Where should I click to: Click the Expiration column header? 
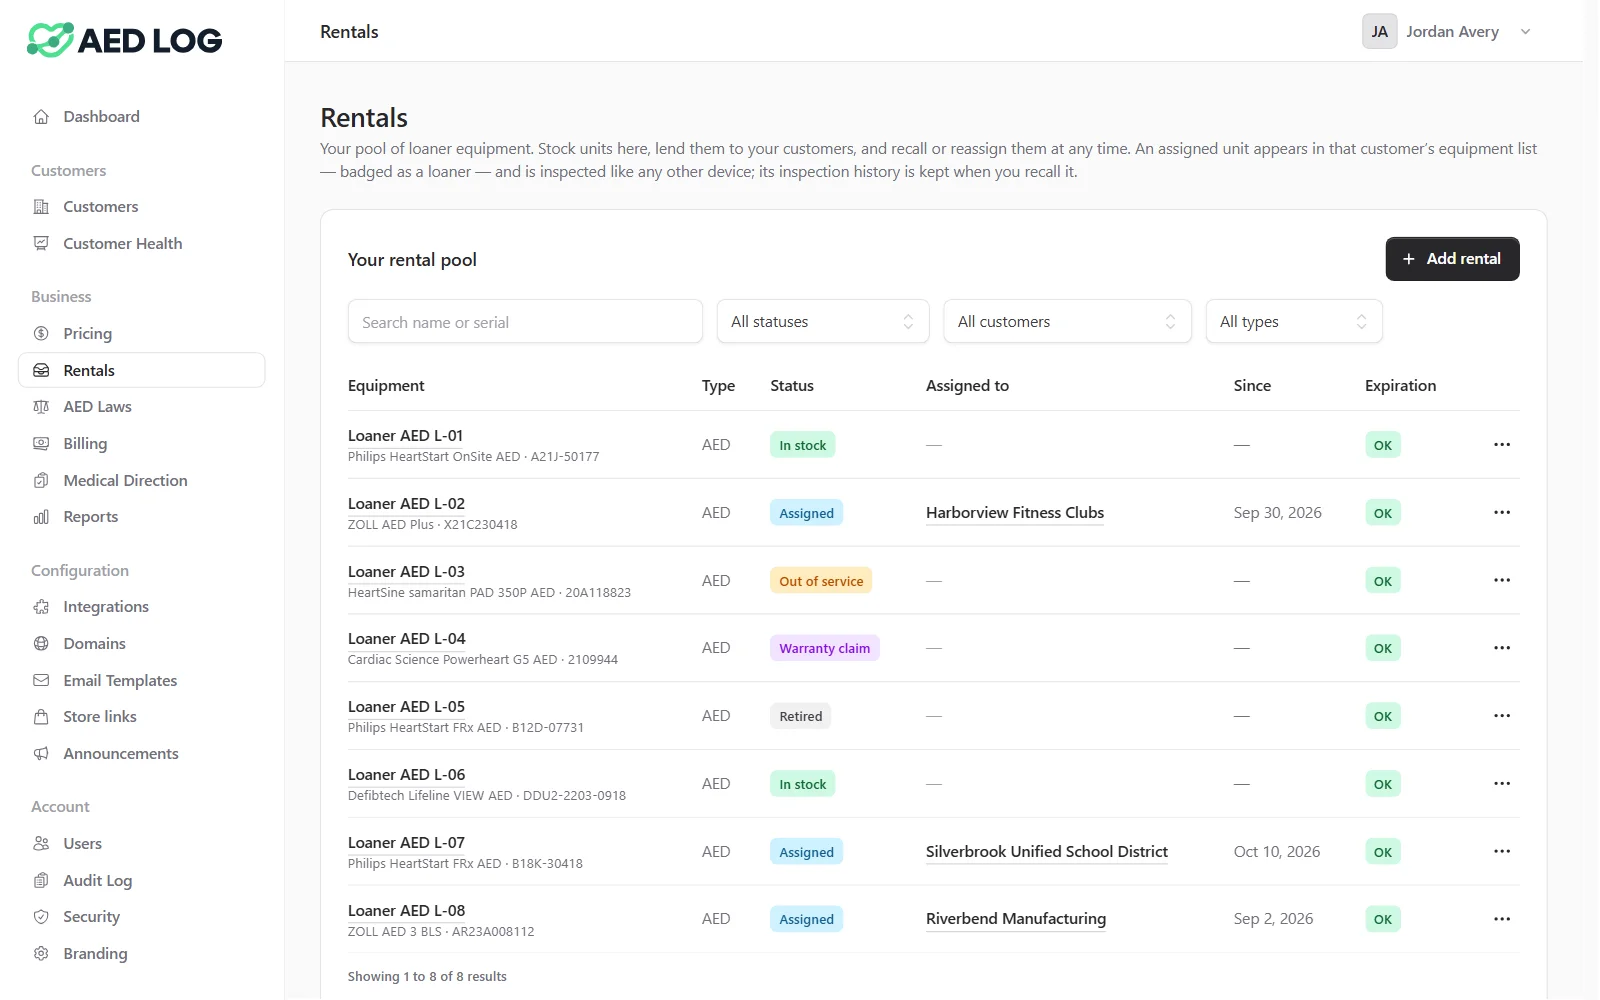click(1400, 386)
